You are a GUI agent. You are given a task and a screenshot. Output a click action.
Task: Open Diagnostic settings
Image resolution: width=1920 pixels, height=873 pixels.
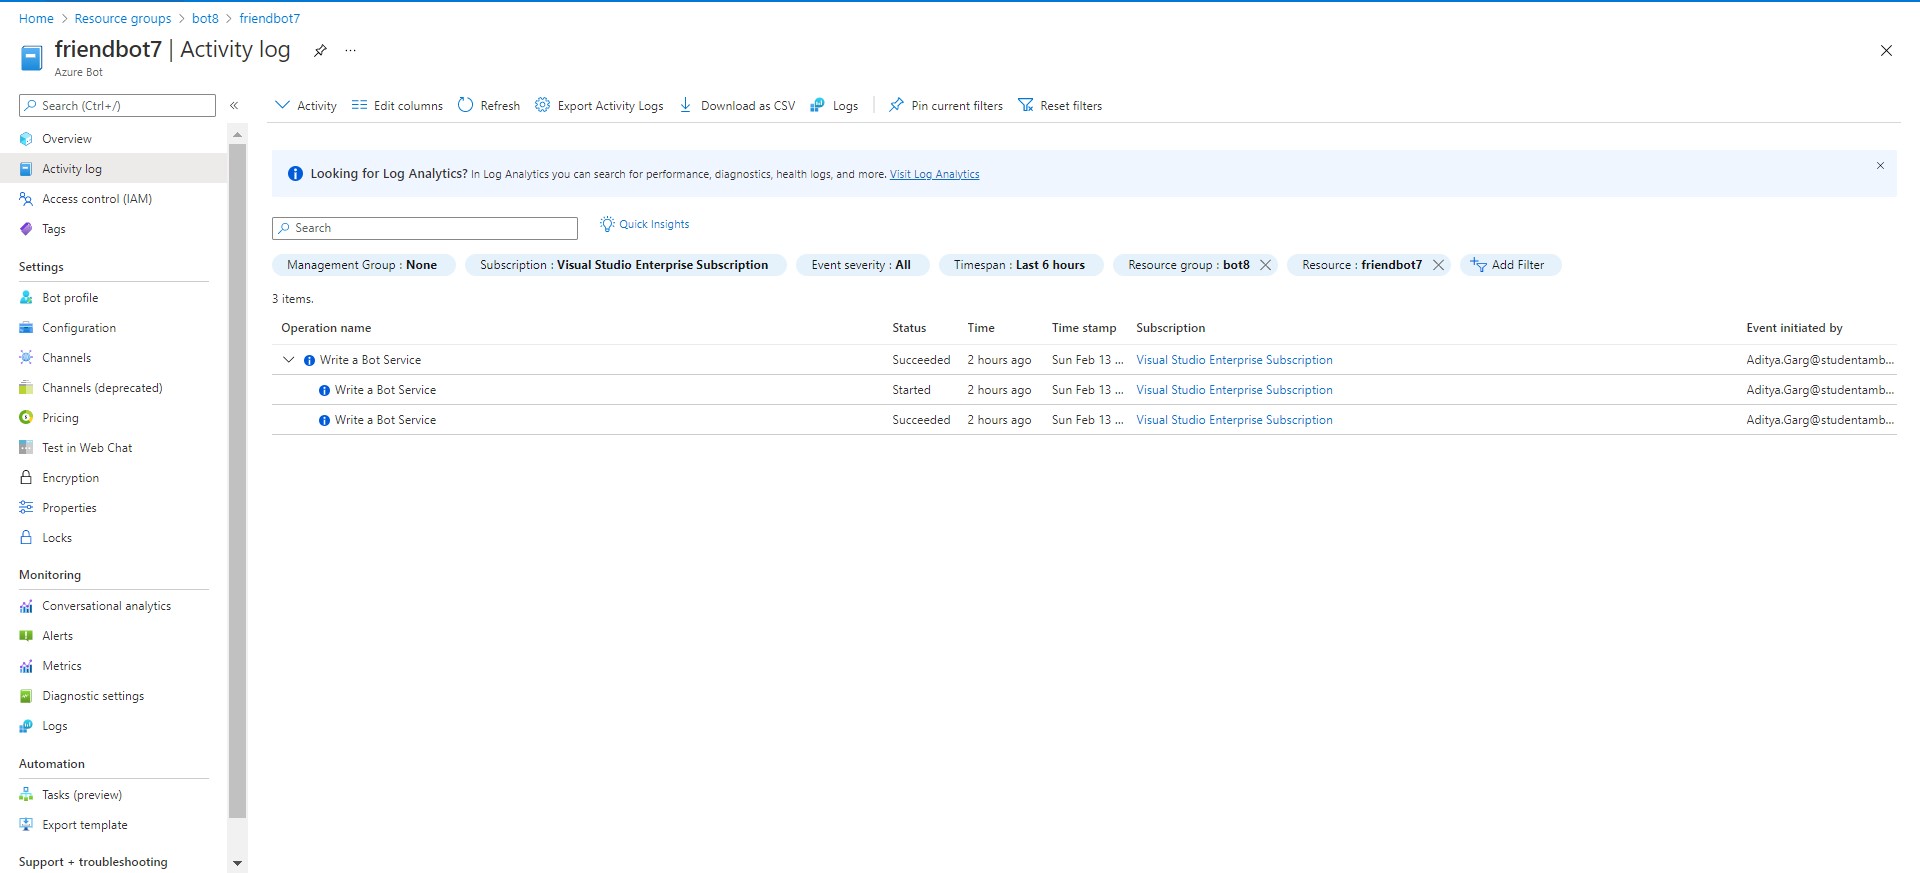[114, 696]
